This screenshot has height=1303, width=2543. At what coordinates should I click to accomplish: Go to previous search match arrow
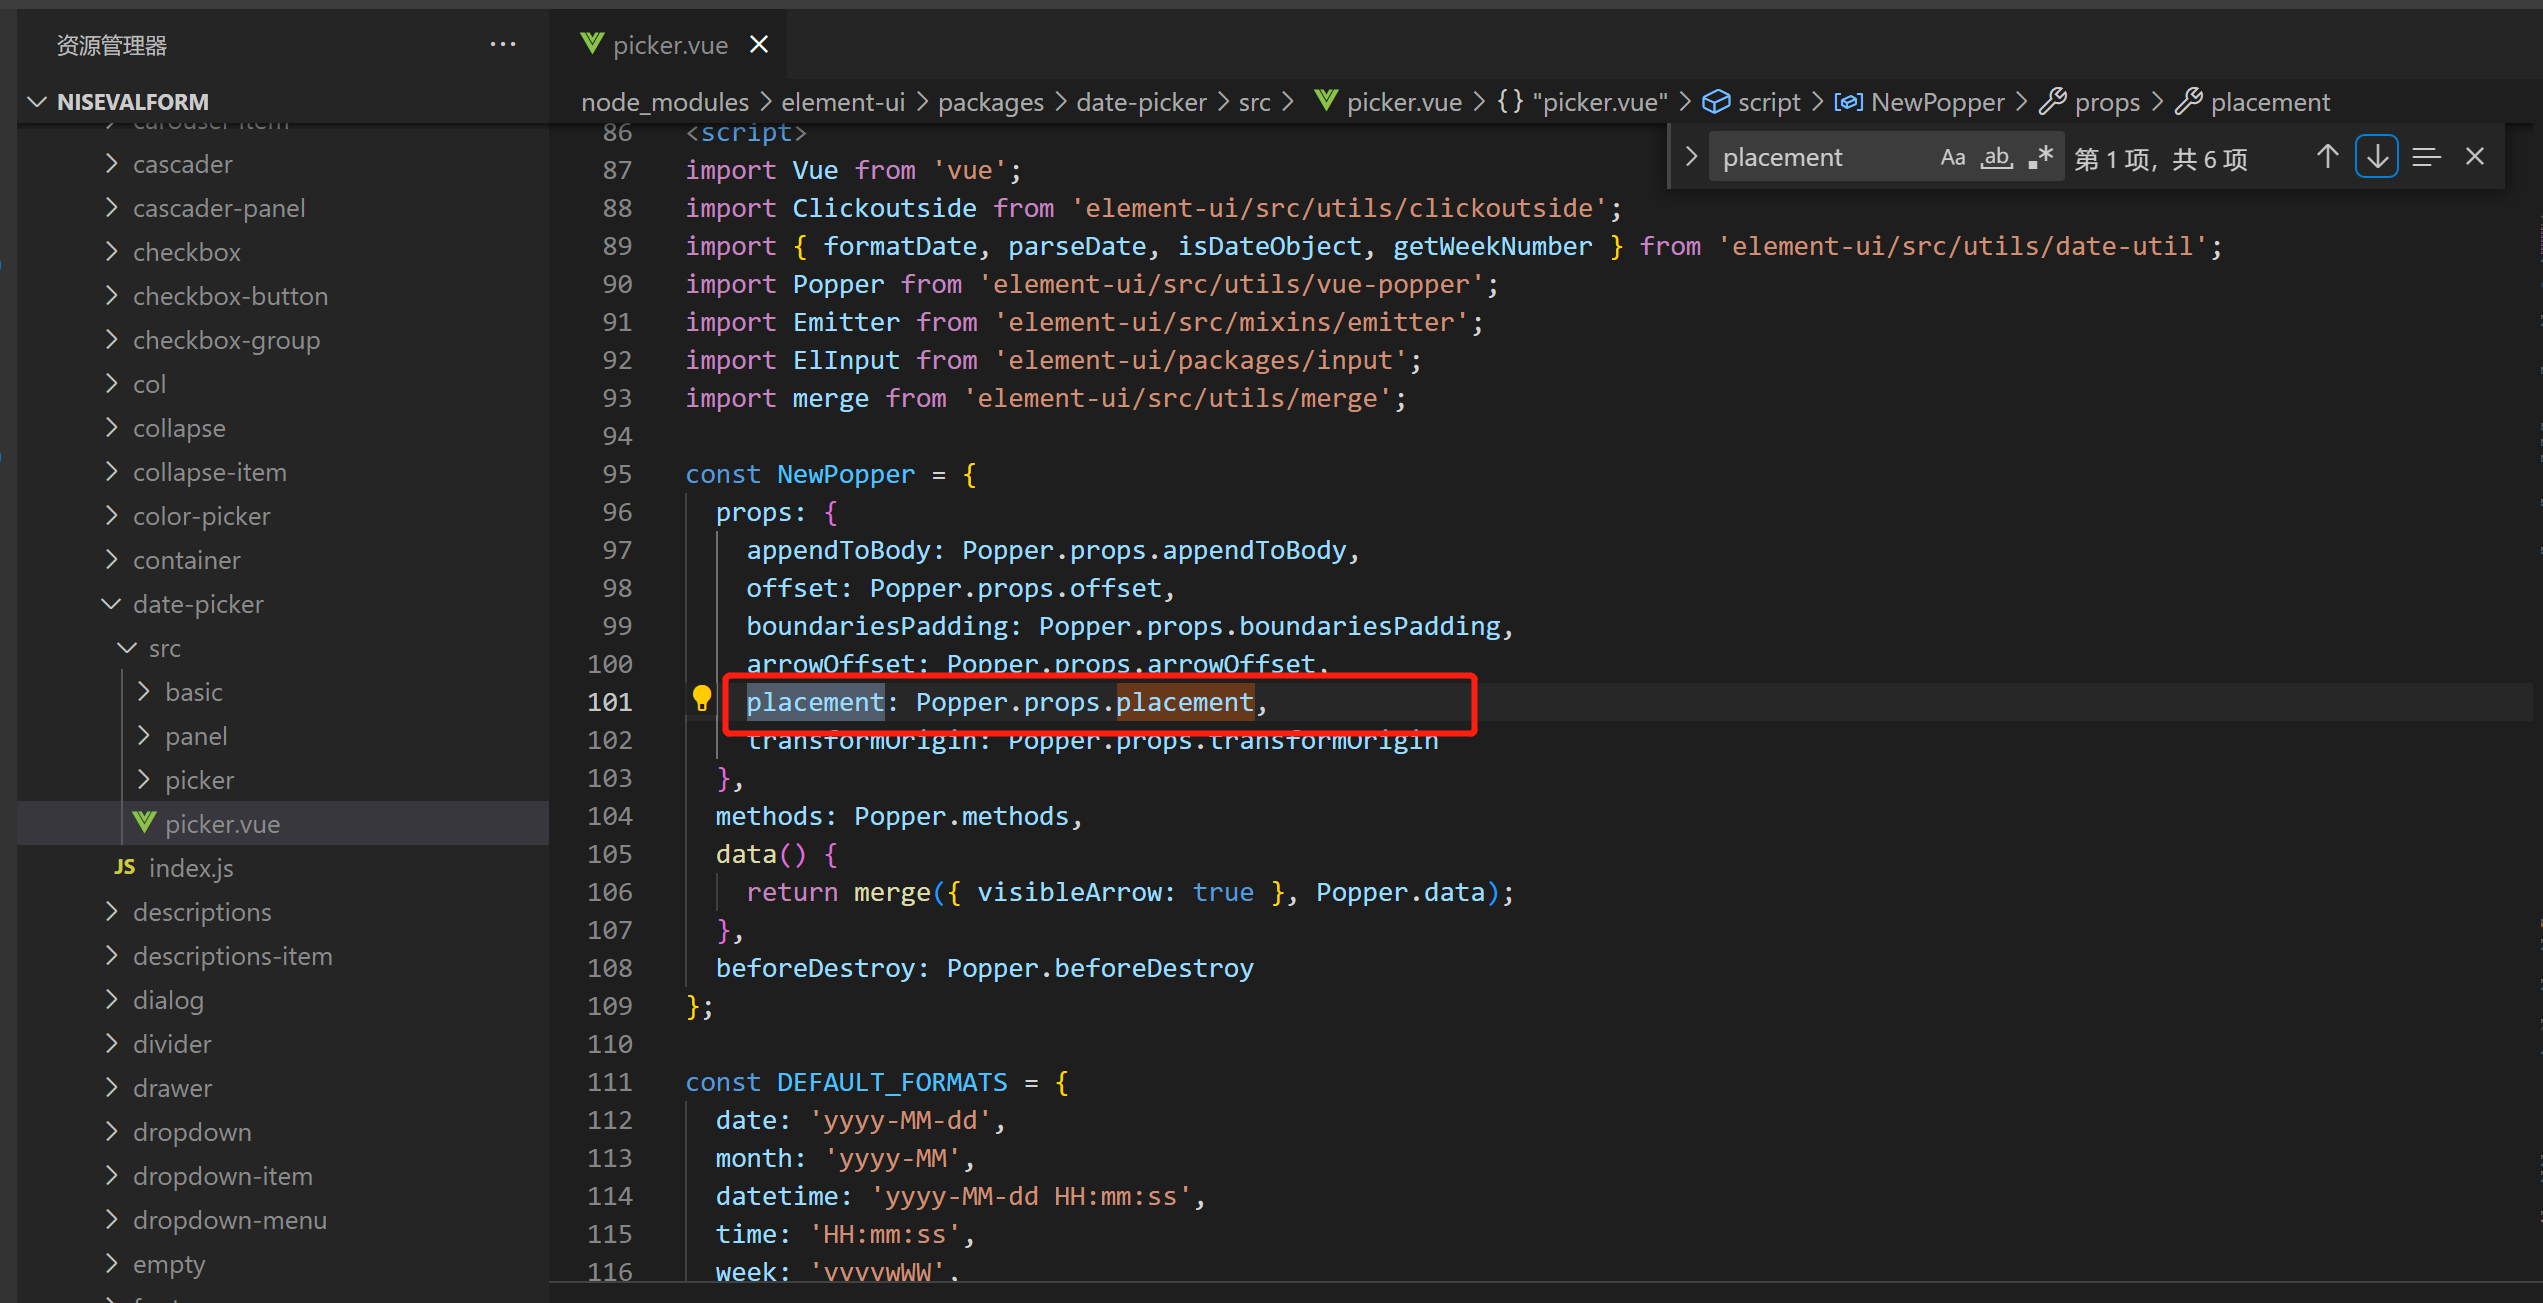coord(2328,156)
